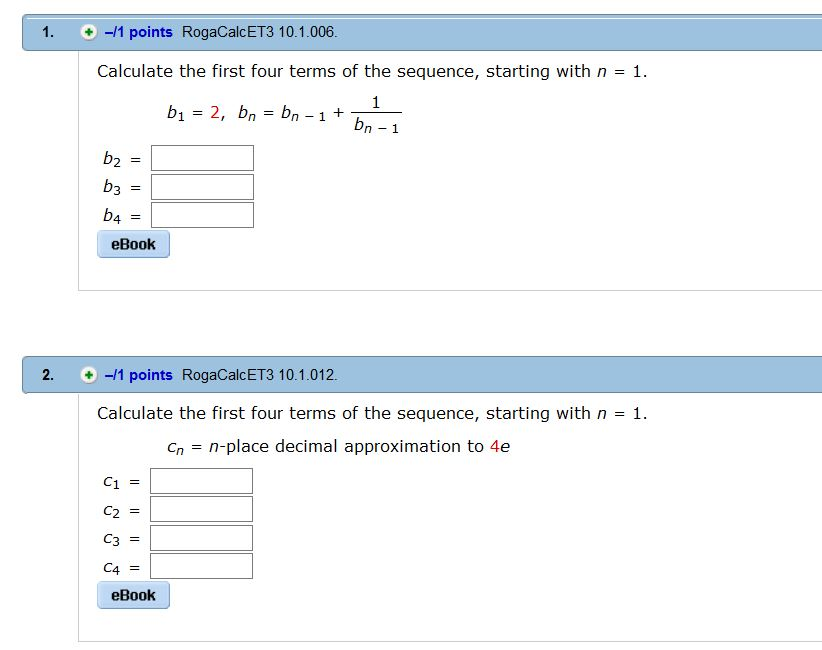The height and width of the screenshot is (650, 822).
Task: Open the eBook for question 1
Action: point(133,243)
